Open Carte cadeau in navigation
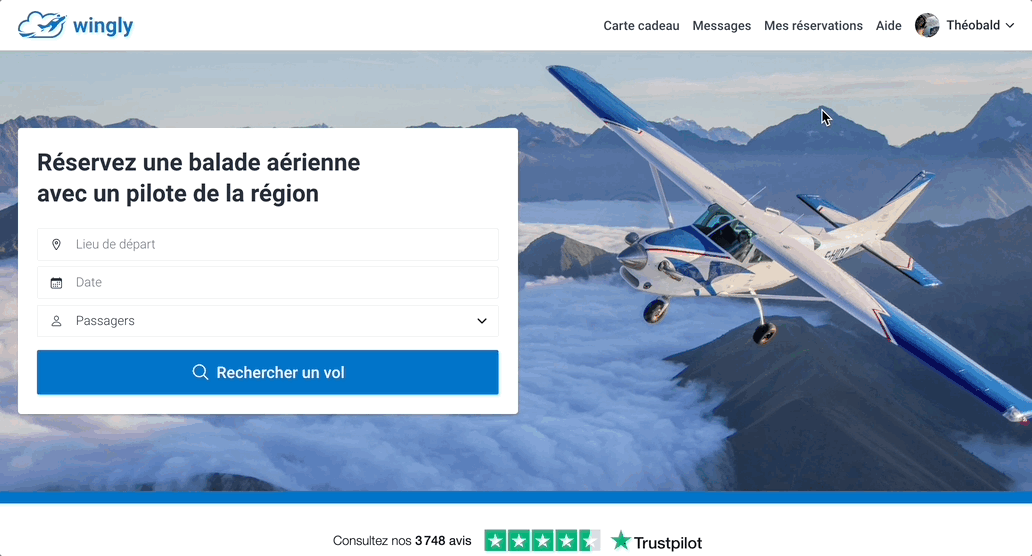This screenshot has width=1032, height=556. pyautogui.click(x=641, y=26)
